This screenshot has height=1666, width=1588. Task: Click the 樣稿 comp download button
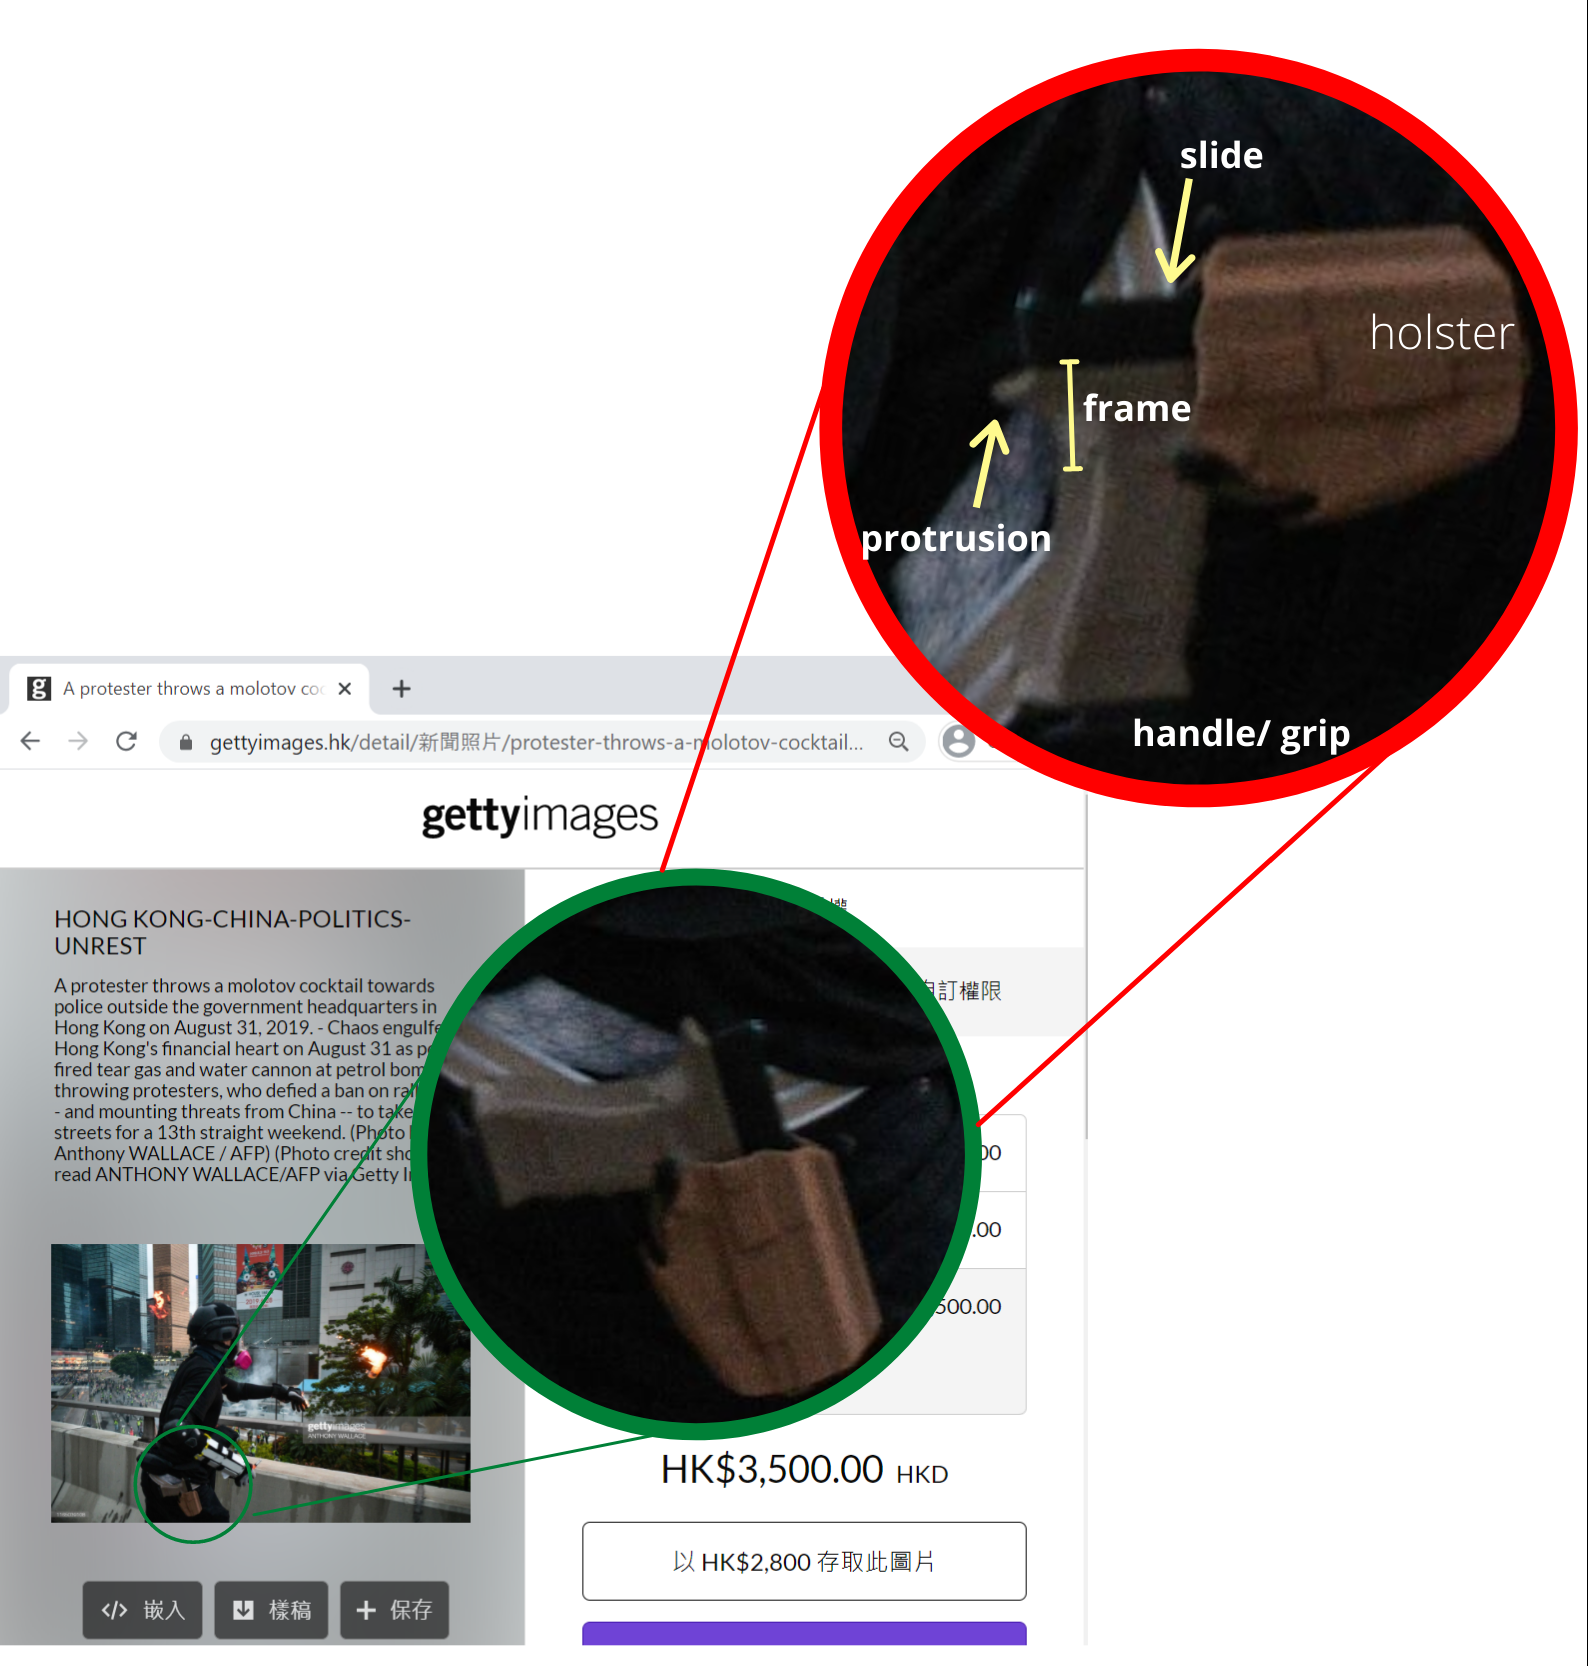click(271, 1609)
